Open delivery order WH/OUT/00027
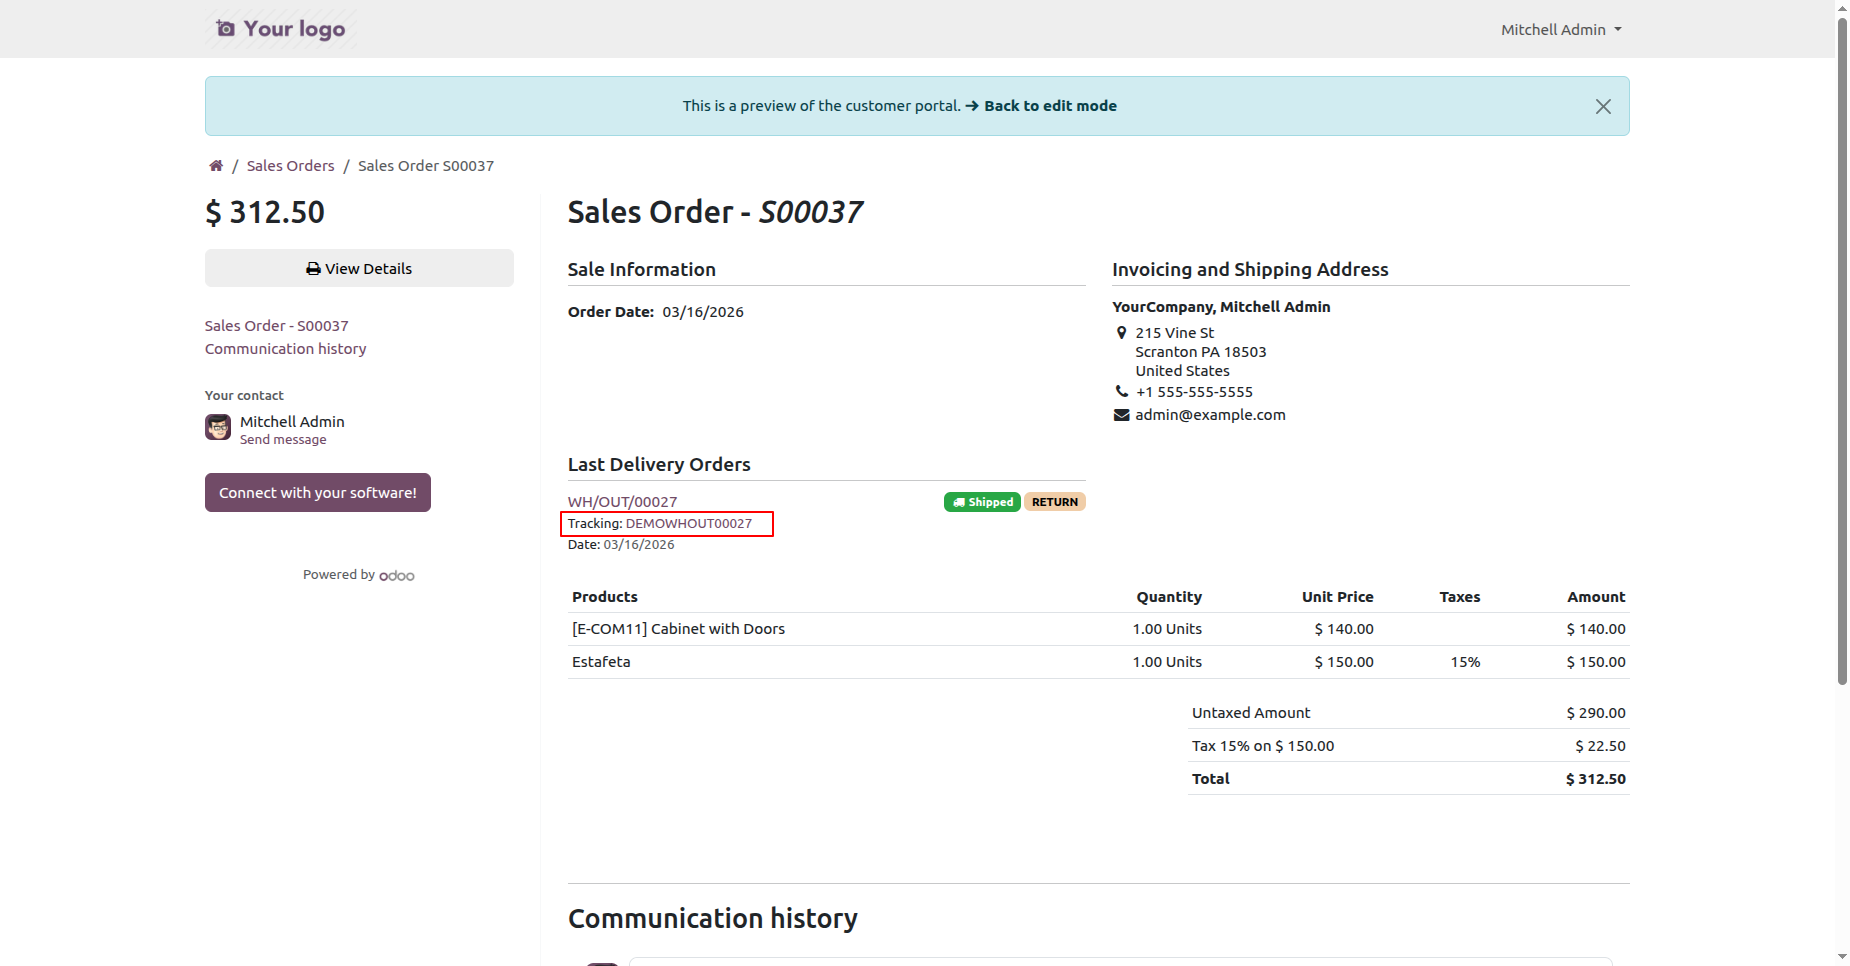 click(622, 502)
